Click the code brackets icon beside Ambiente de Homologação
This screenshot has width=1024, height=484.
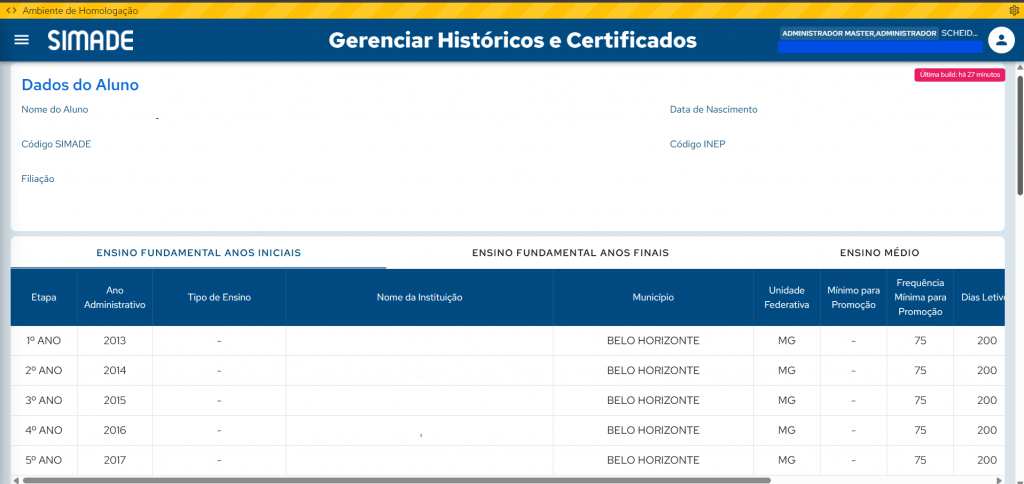coord(11,10)
